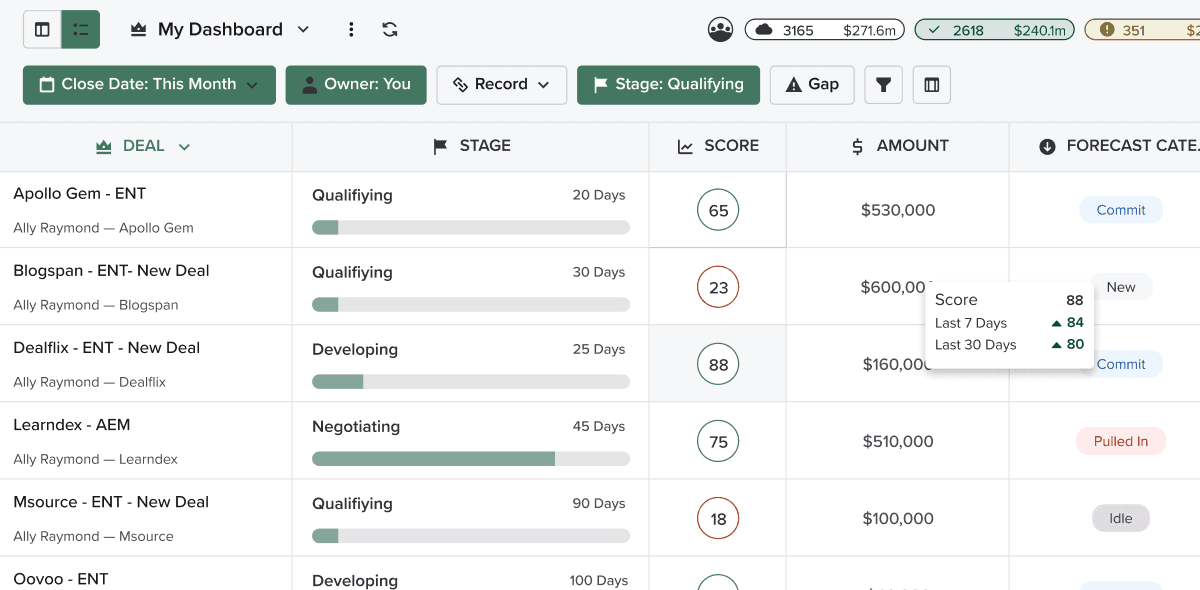
Task: Open the filter icon next to Gap
Action: point(883,84)
